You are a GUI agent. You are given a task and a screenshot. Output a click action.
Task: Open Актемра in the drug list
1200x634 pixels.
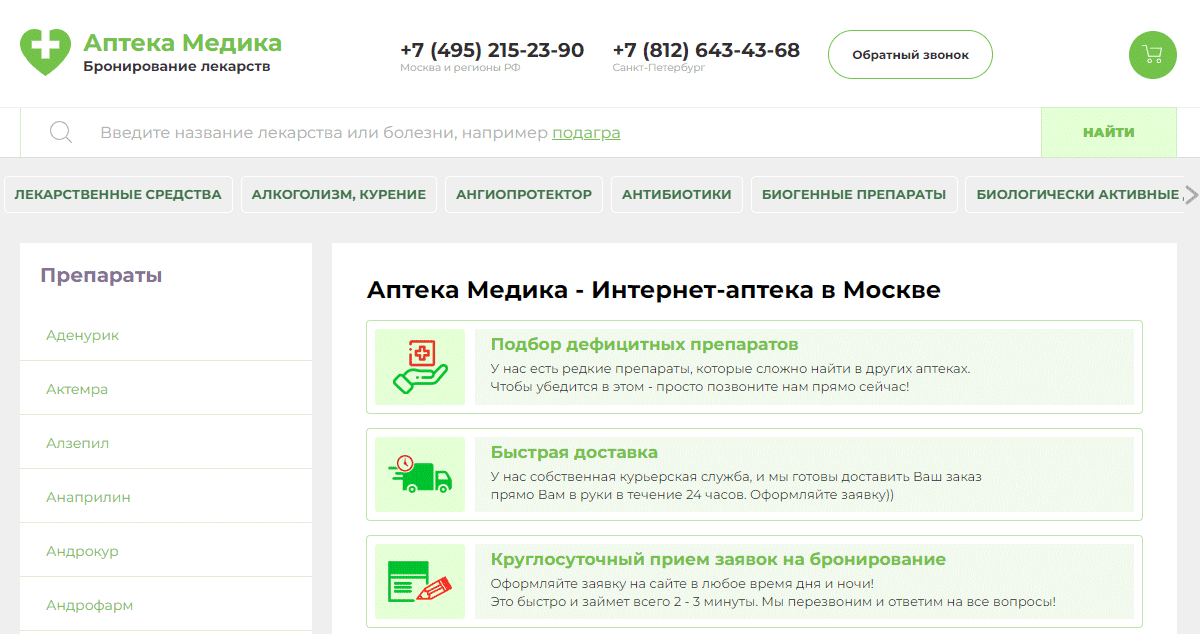tap(77, 389)
